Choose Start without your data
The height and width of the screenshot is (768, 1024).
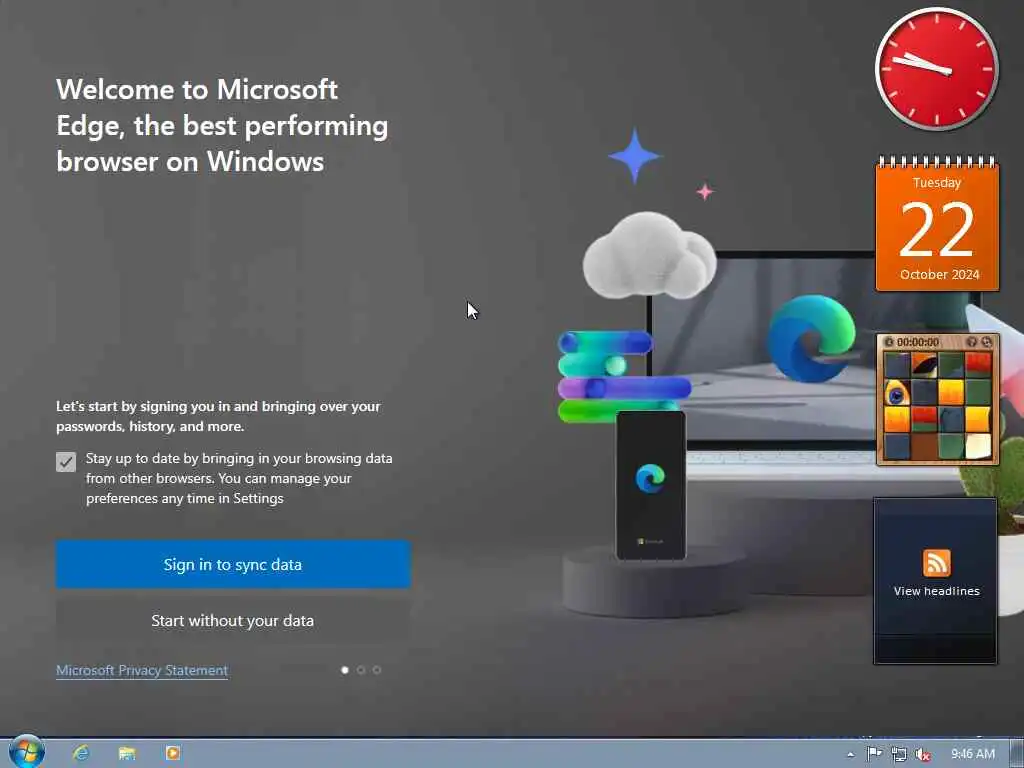pyautogui.click(x=232, y=620)
